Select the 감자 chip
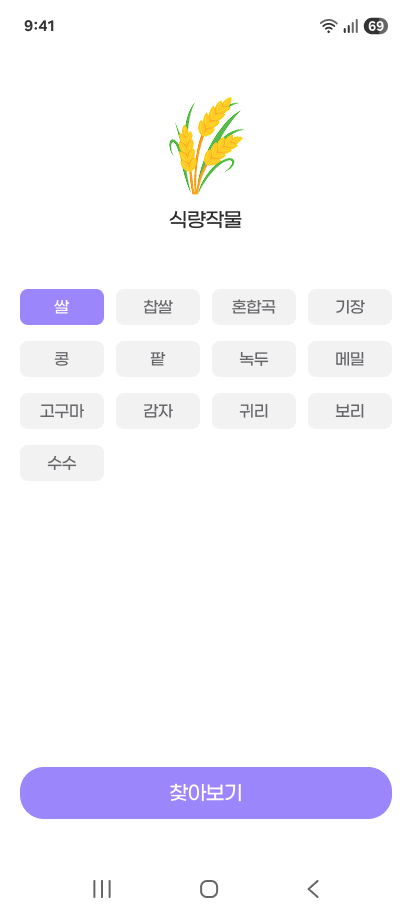The image size is (412, 917). click(158, 411)
